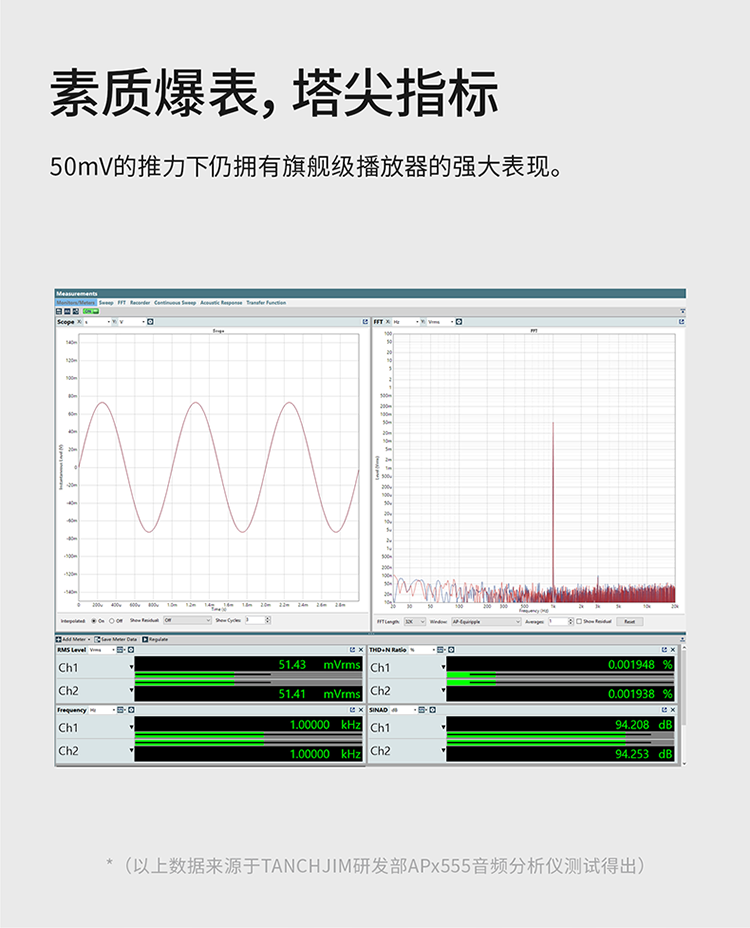Click THD+N Ratio Ch1 green bar
The width and height of the screenshot is (750, 928).
pos(471,676)
